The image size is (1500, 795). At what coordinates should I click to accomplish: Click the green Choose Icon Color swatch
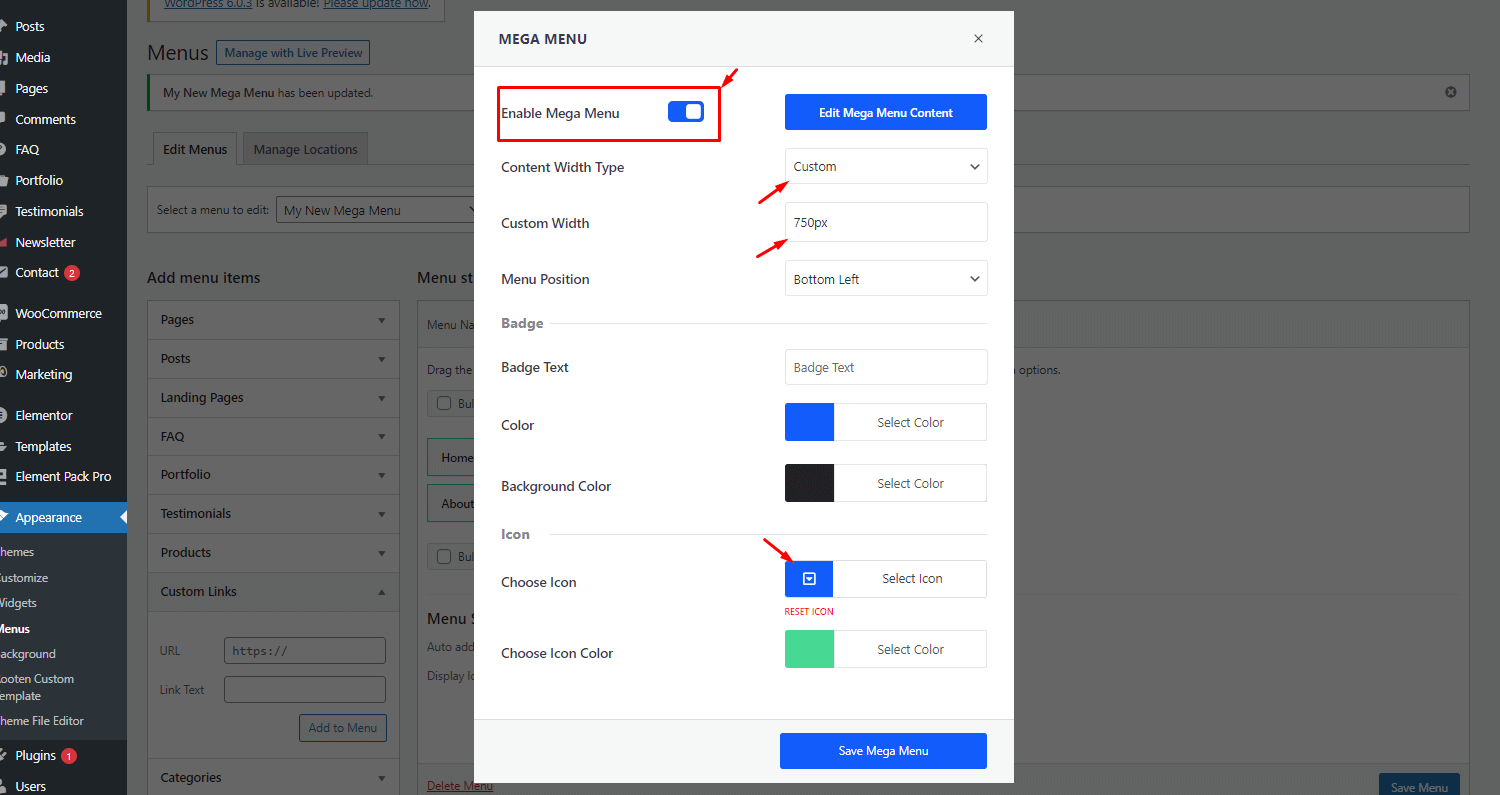pos(808,648)
